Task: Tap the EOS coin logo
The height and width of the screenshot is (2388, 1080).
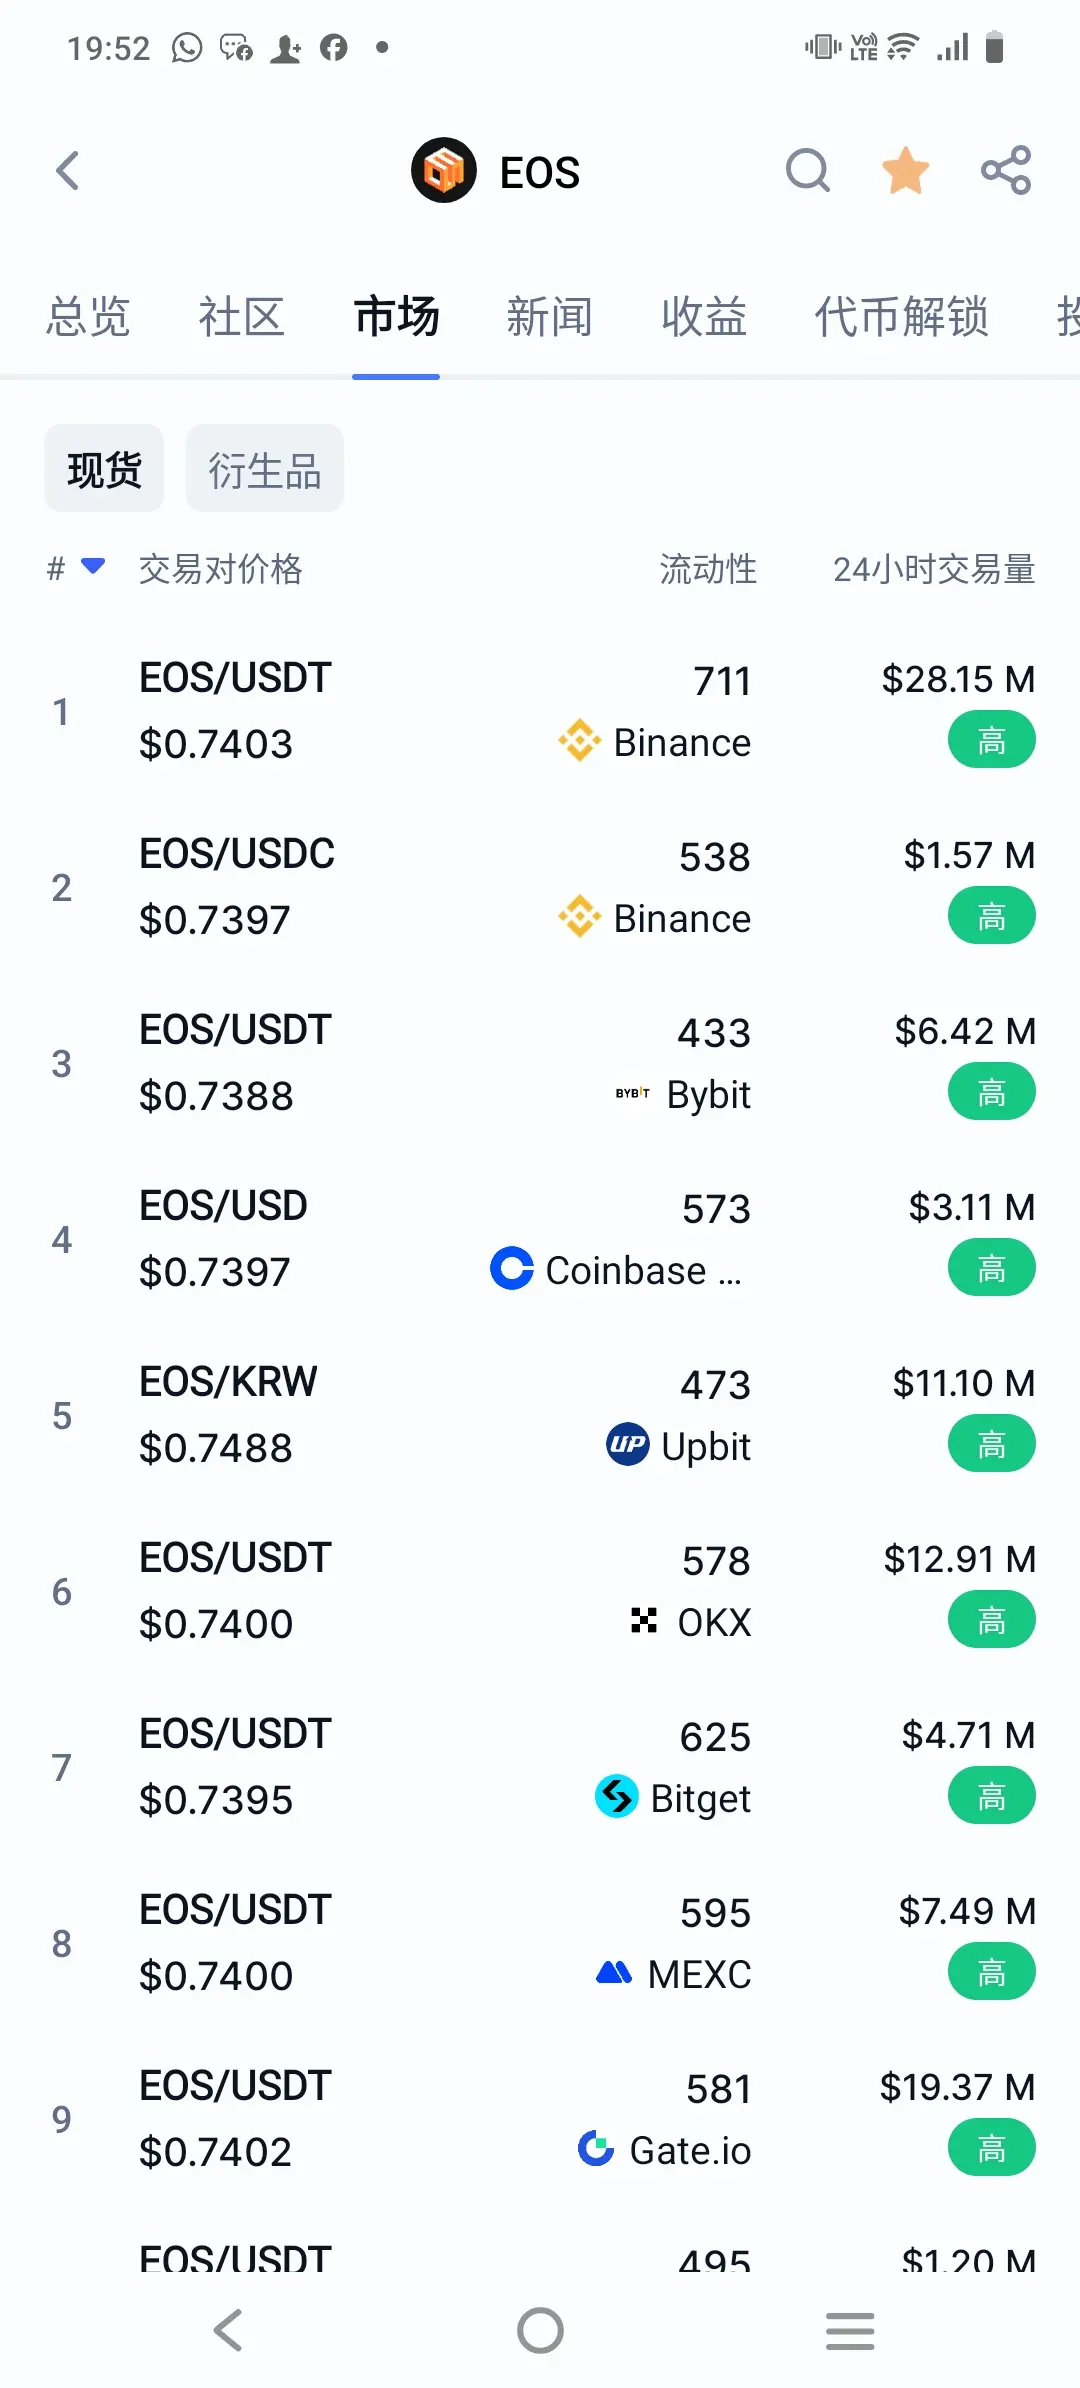Action: click(444, 170)
